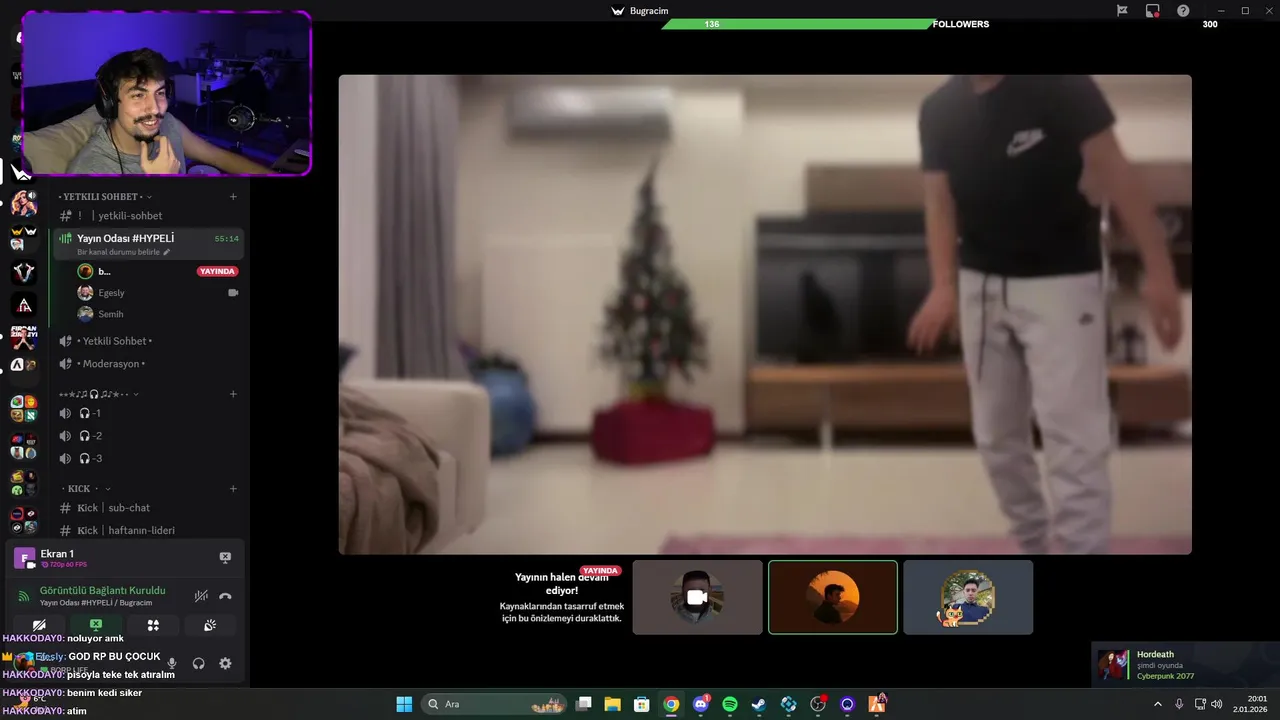Open Microsoft Store from taskbar
The height and width of the screenshot is (720, 1280).
tap(642, 704)
